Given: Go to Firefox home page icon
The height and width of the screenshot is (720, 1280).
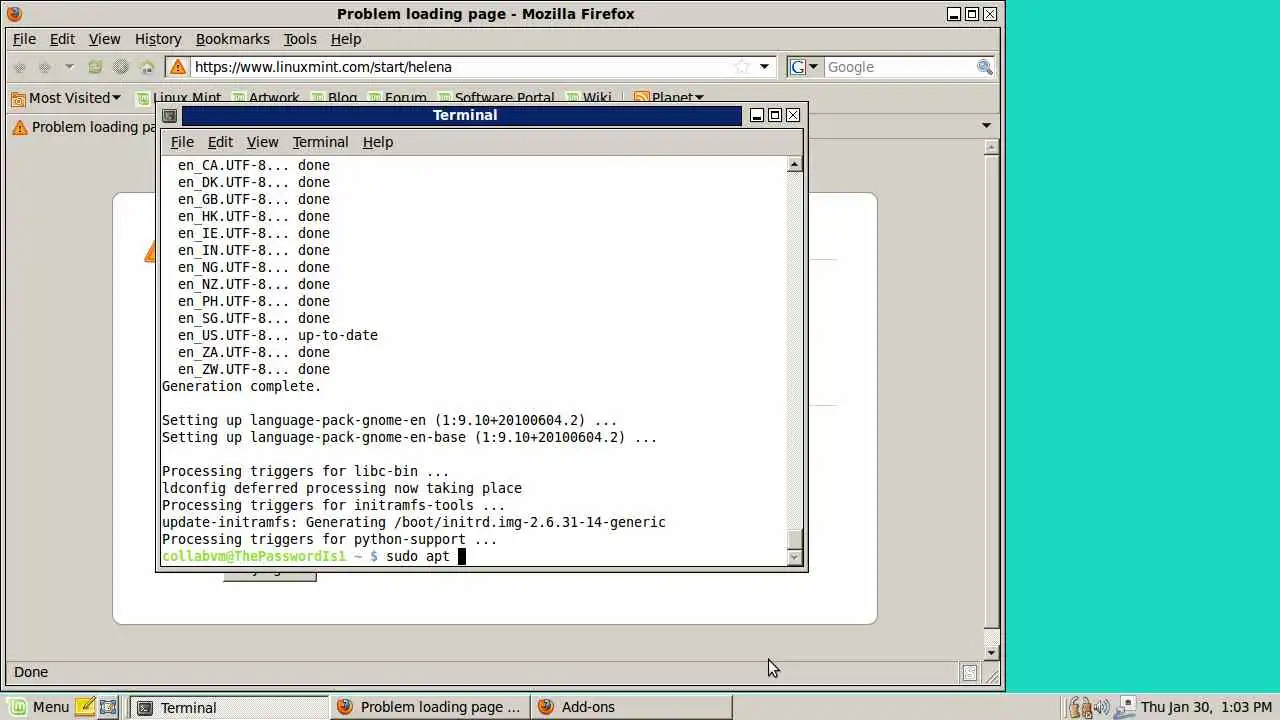Looking at the screenshot, I should (147, 67).
